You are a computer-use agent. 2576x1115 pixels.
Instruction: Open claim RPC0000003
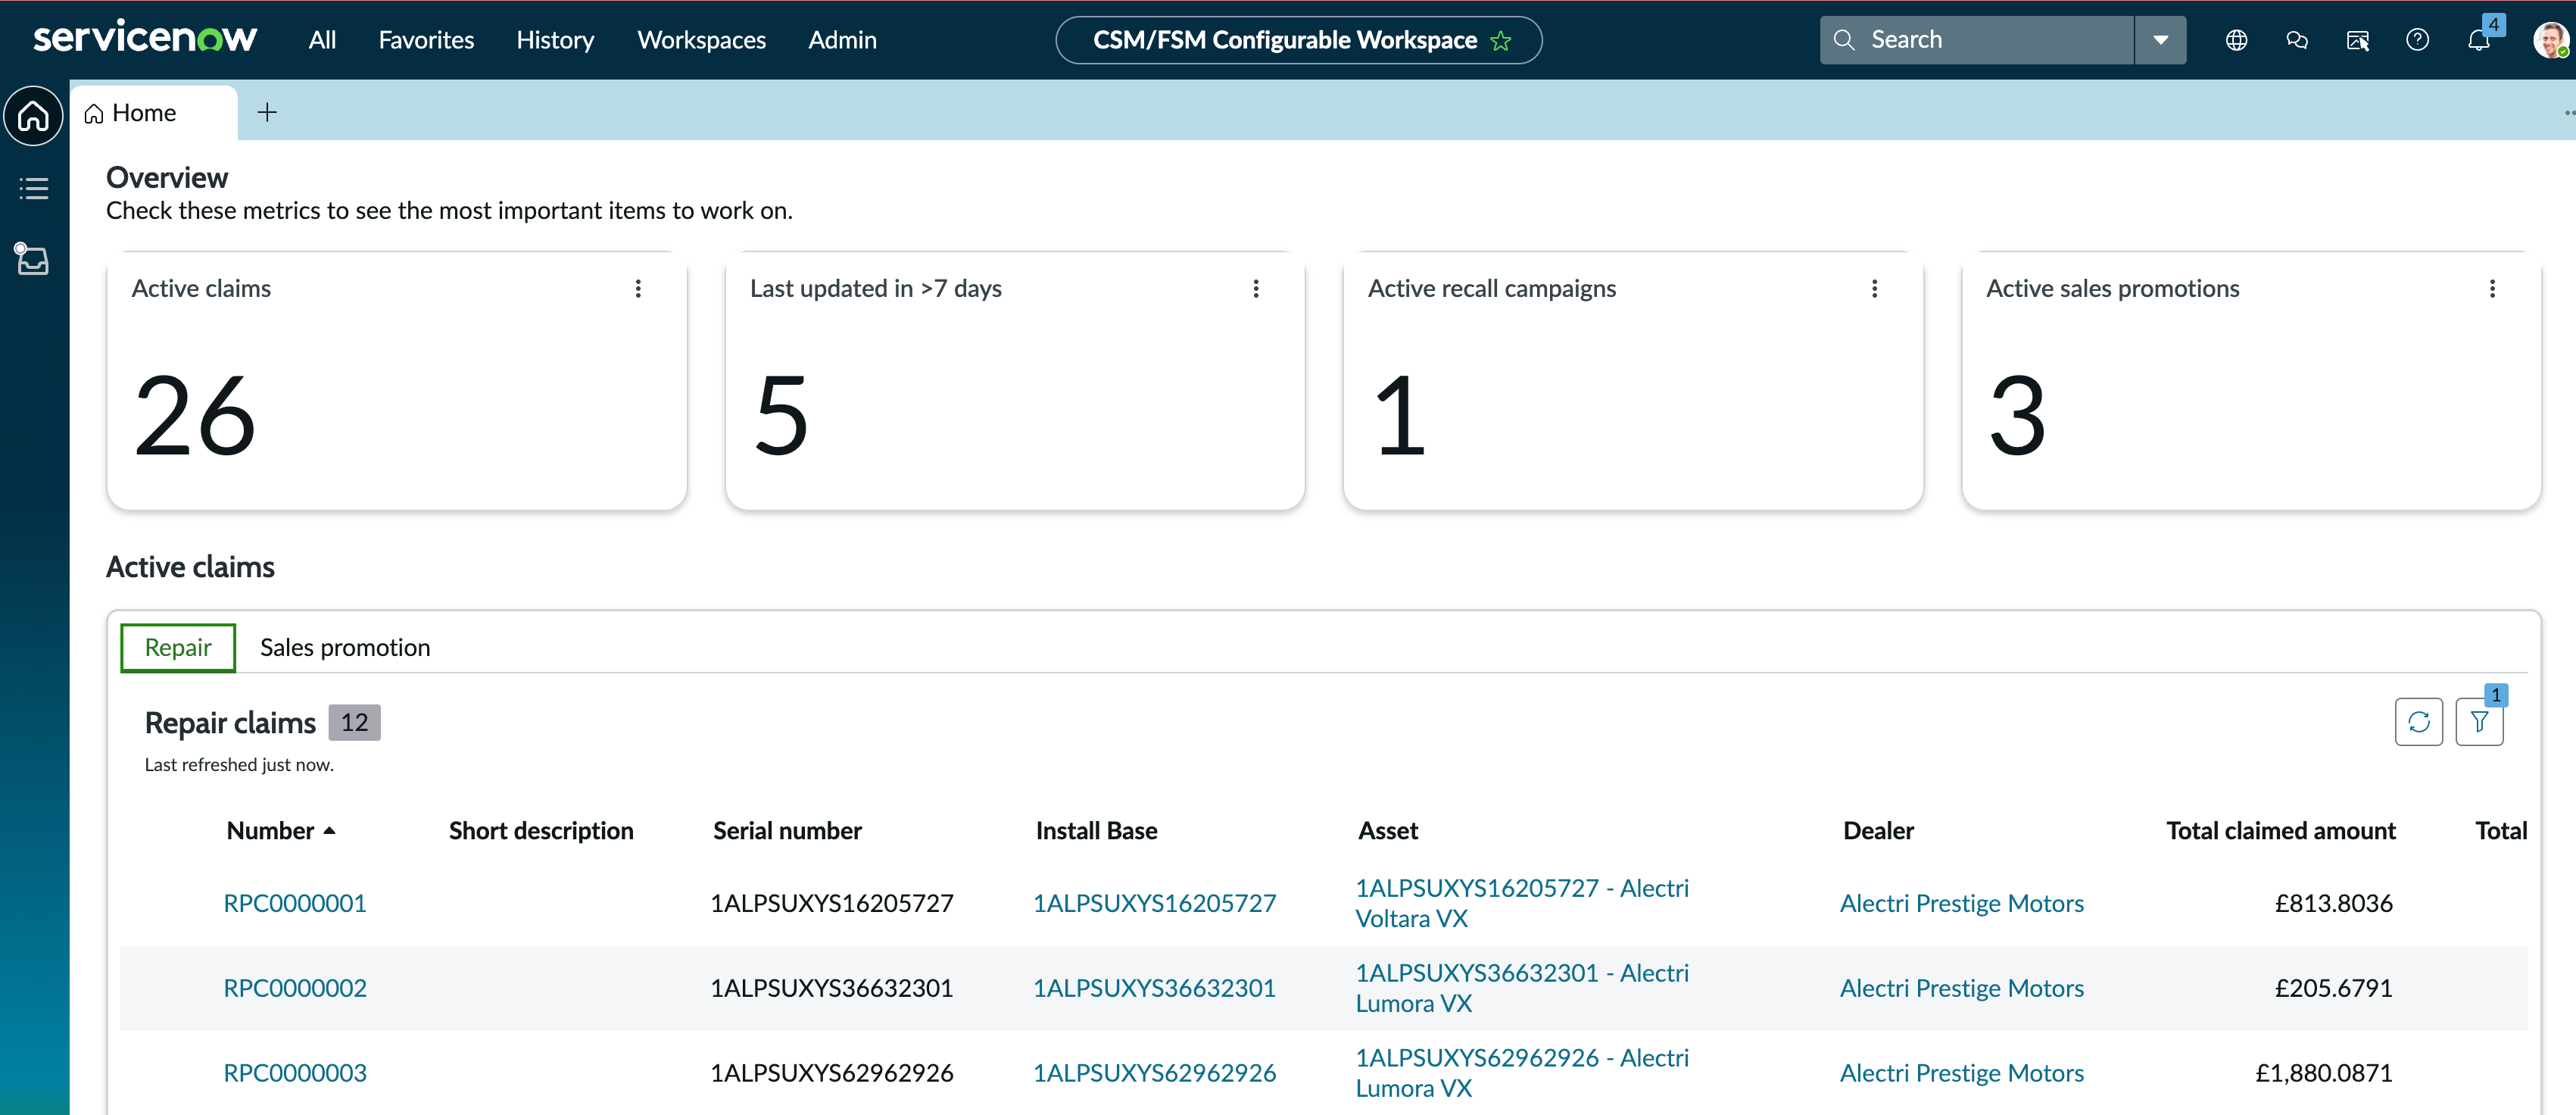click(295, 1073)
